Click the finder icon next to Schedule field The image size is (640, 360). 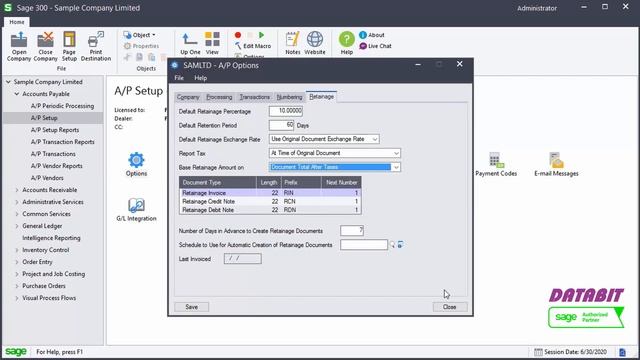coord(392,244)
